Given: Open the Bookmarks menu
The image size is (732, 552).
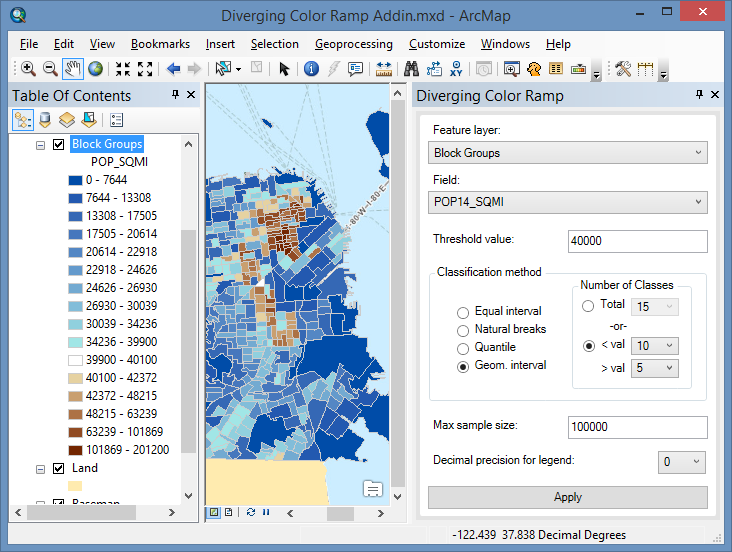Looking at the screenshot, I should [x=160, y=44].
